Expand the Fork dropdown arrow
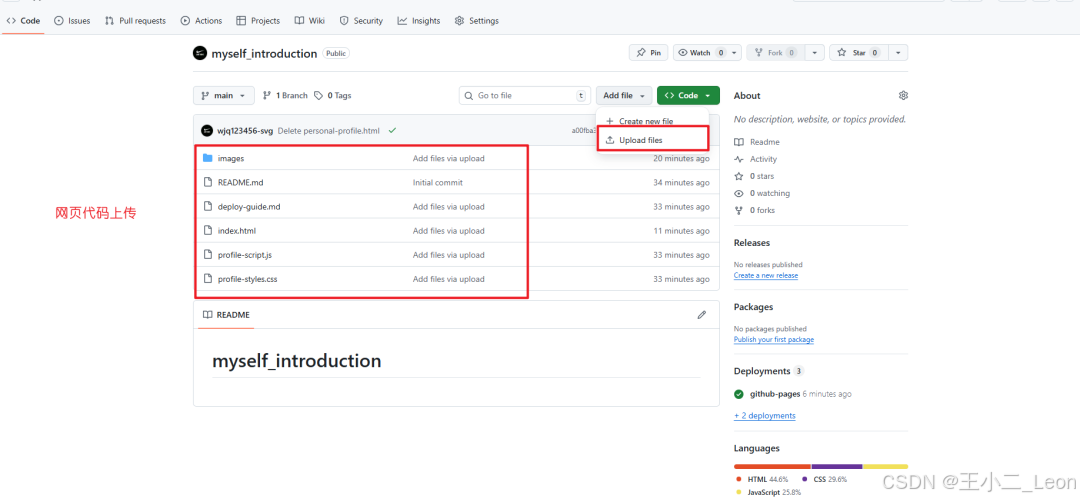This screenshot has height=499, width=1080. tap(815, 52)
